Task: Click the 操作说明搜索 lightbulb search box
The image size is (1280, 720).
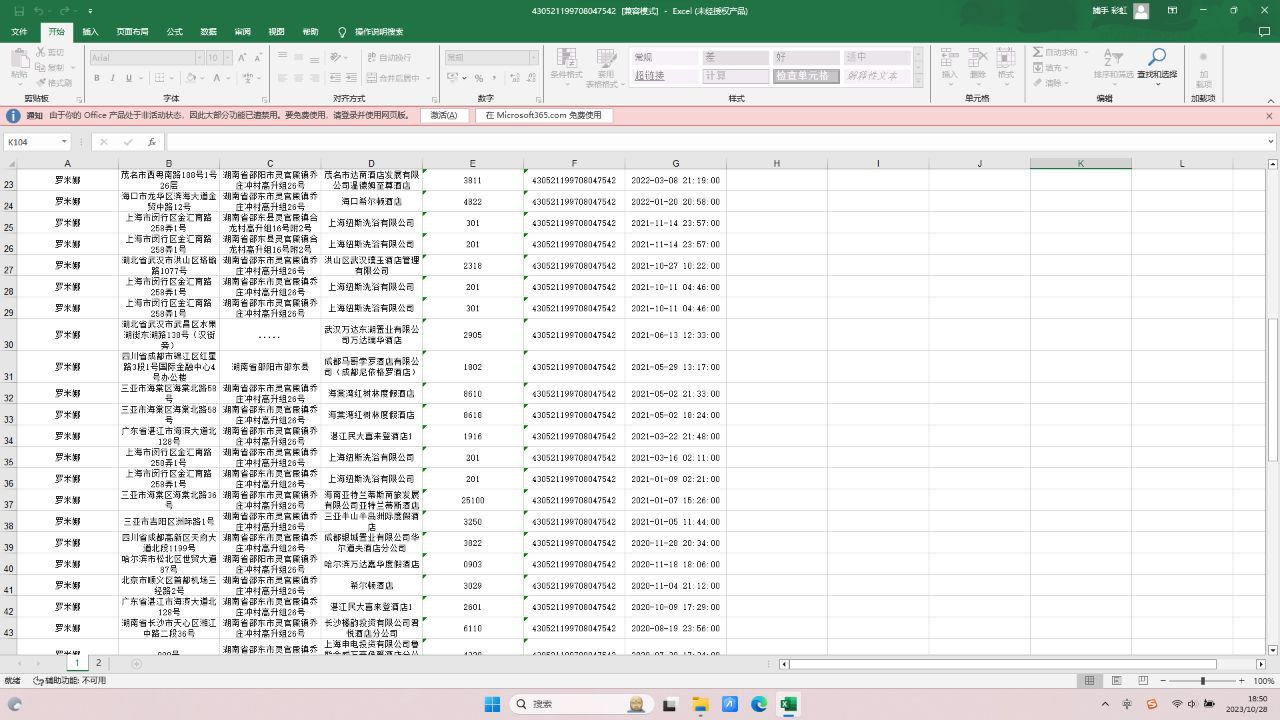Action: click(372, 32)
